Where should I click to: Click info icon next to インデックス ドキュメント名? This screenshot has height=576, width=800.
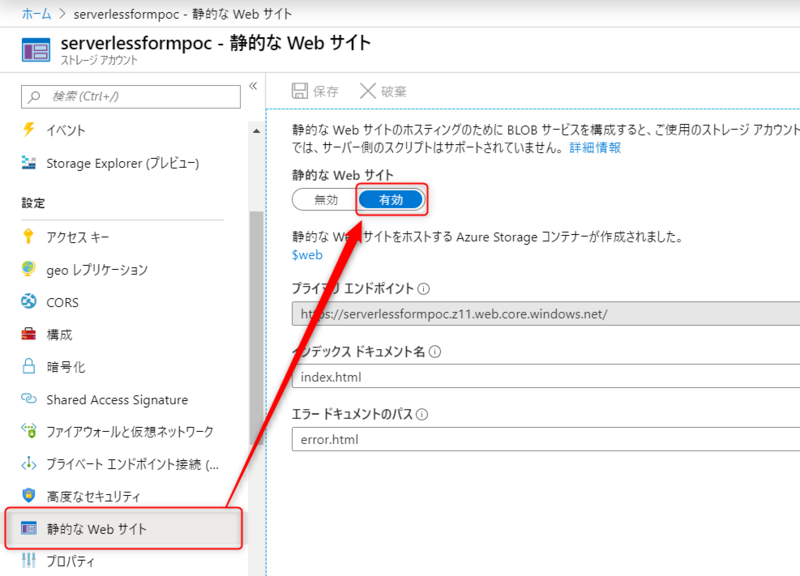[x=435, y=352]
